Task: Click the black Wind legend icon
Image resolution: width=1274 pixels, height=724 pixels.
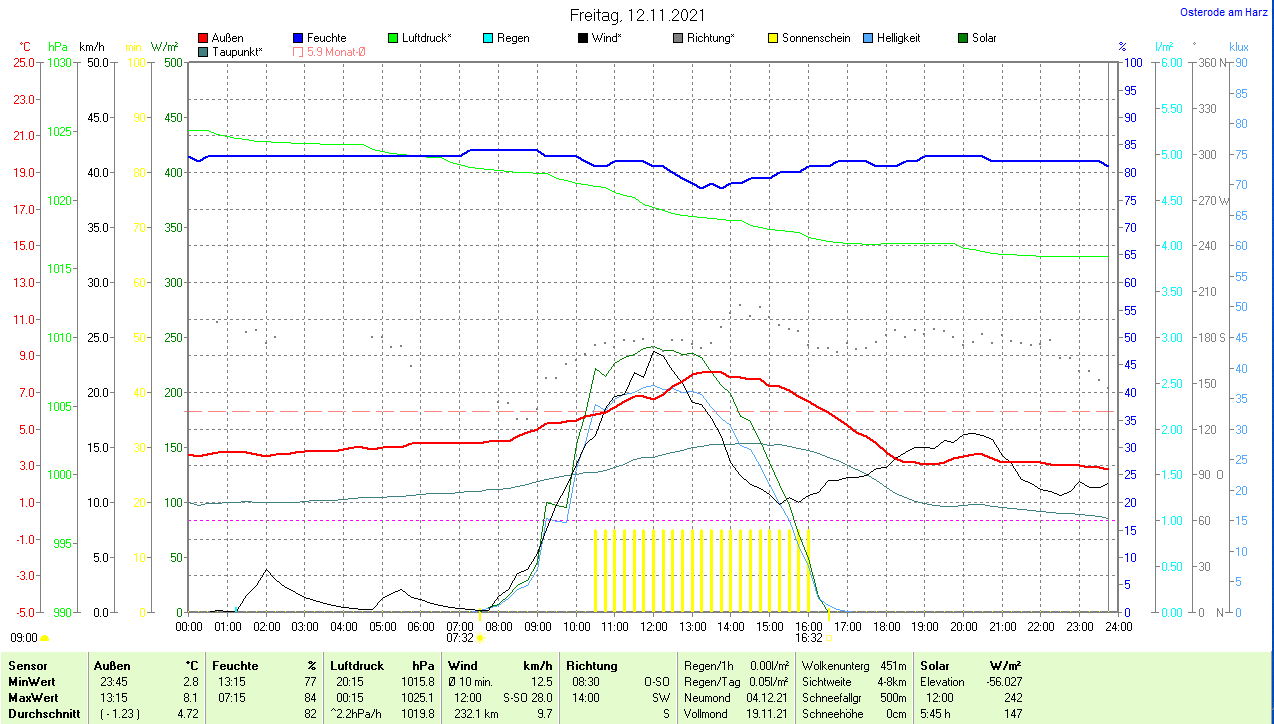Action: pyautogui.click(x=583, y=38)
